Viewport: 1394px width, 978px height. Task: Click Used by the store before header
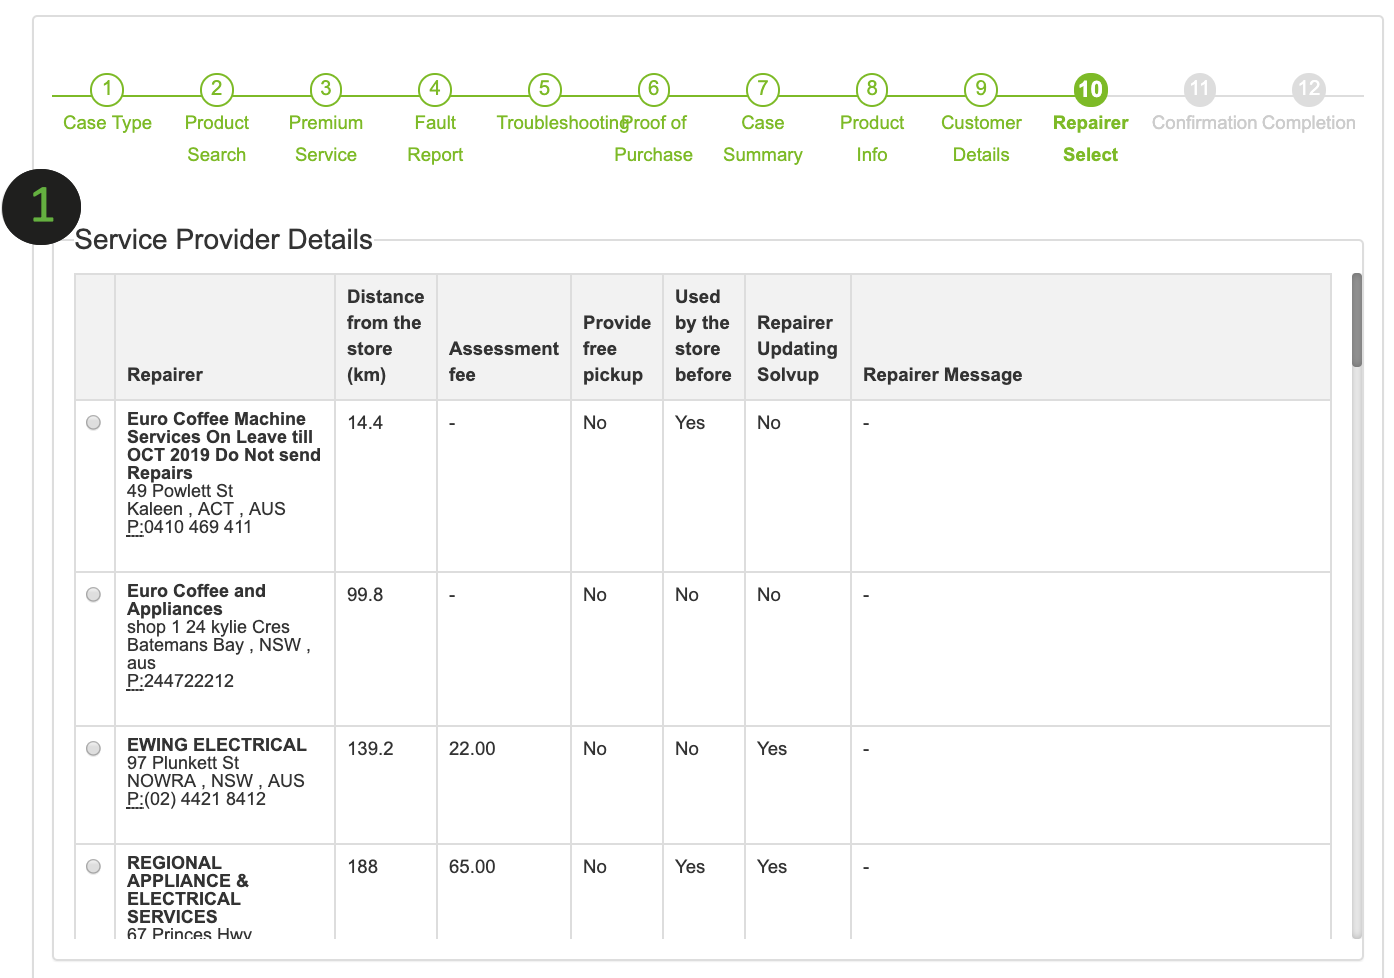703,336
